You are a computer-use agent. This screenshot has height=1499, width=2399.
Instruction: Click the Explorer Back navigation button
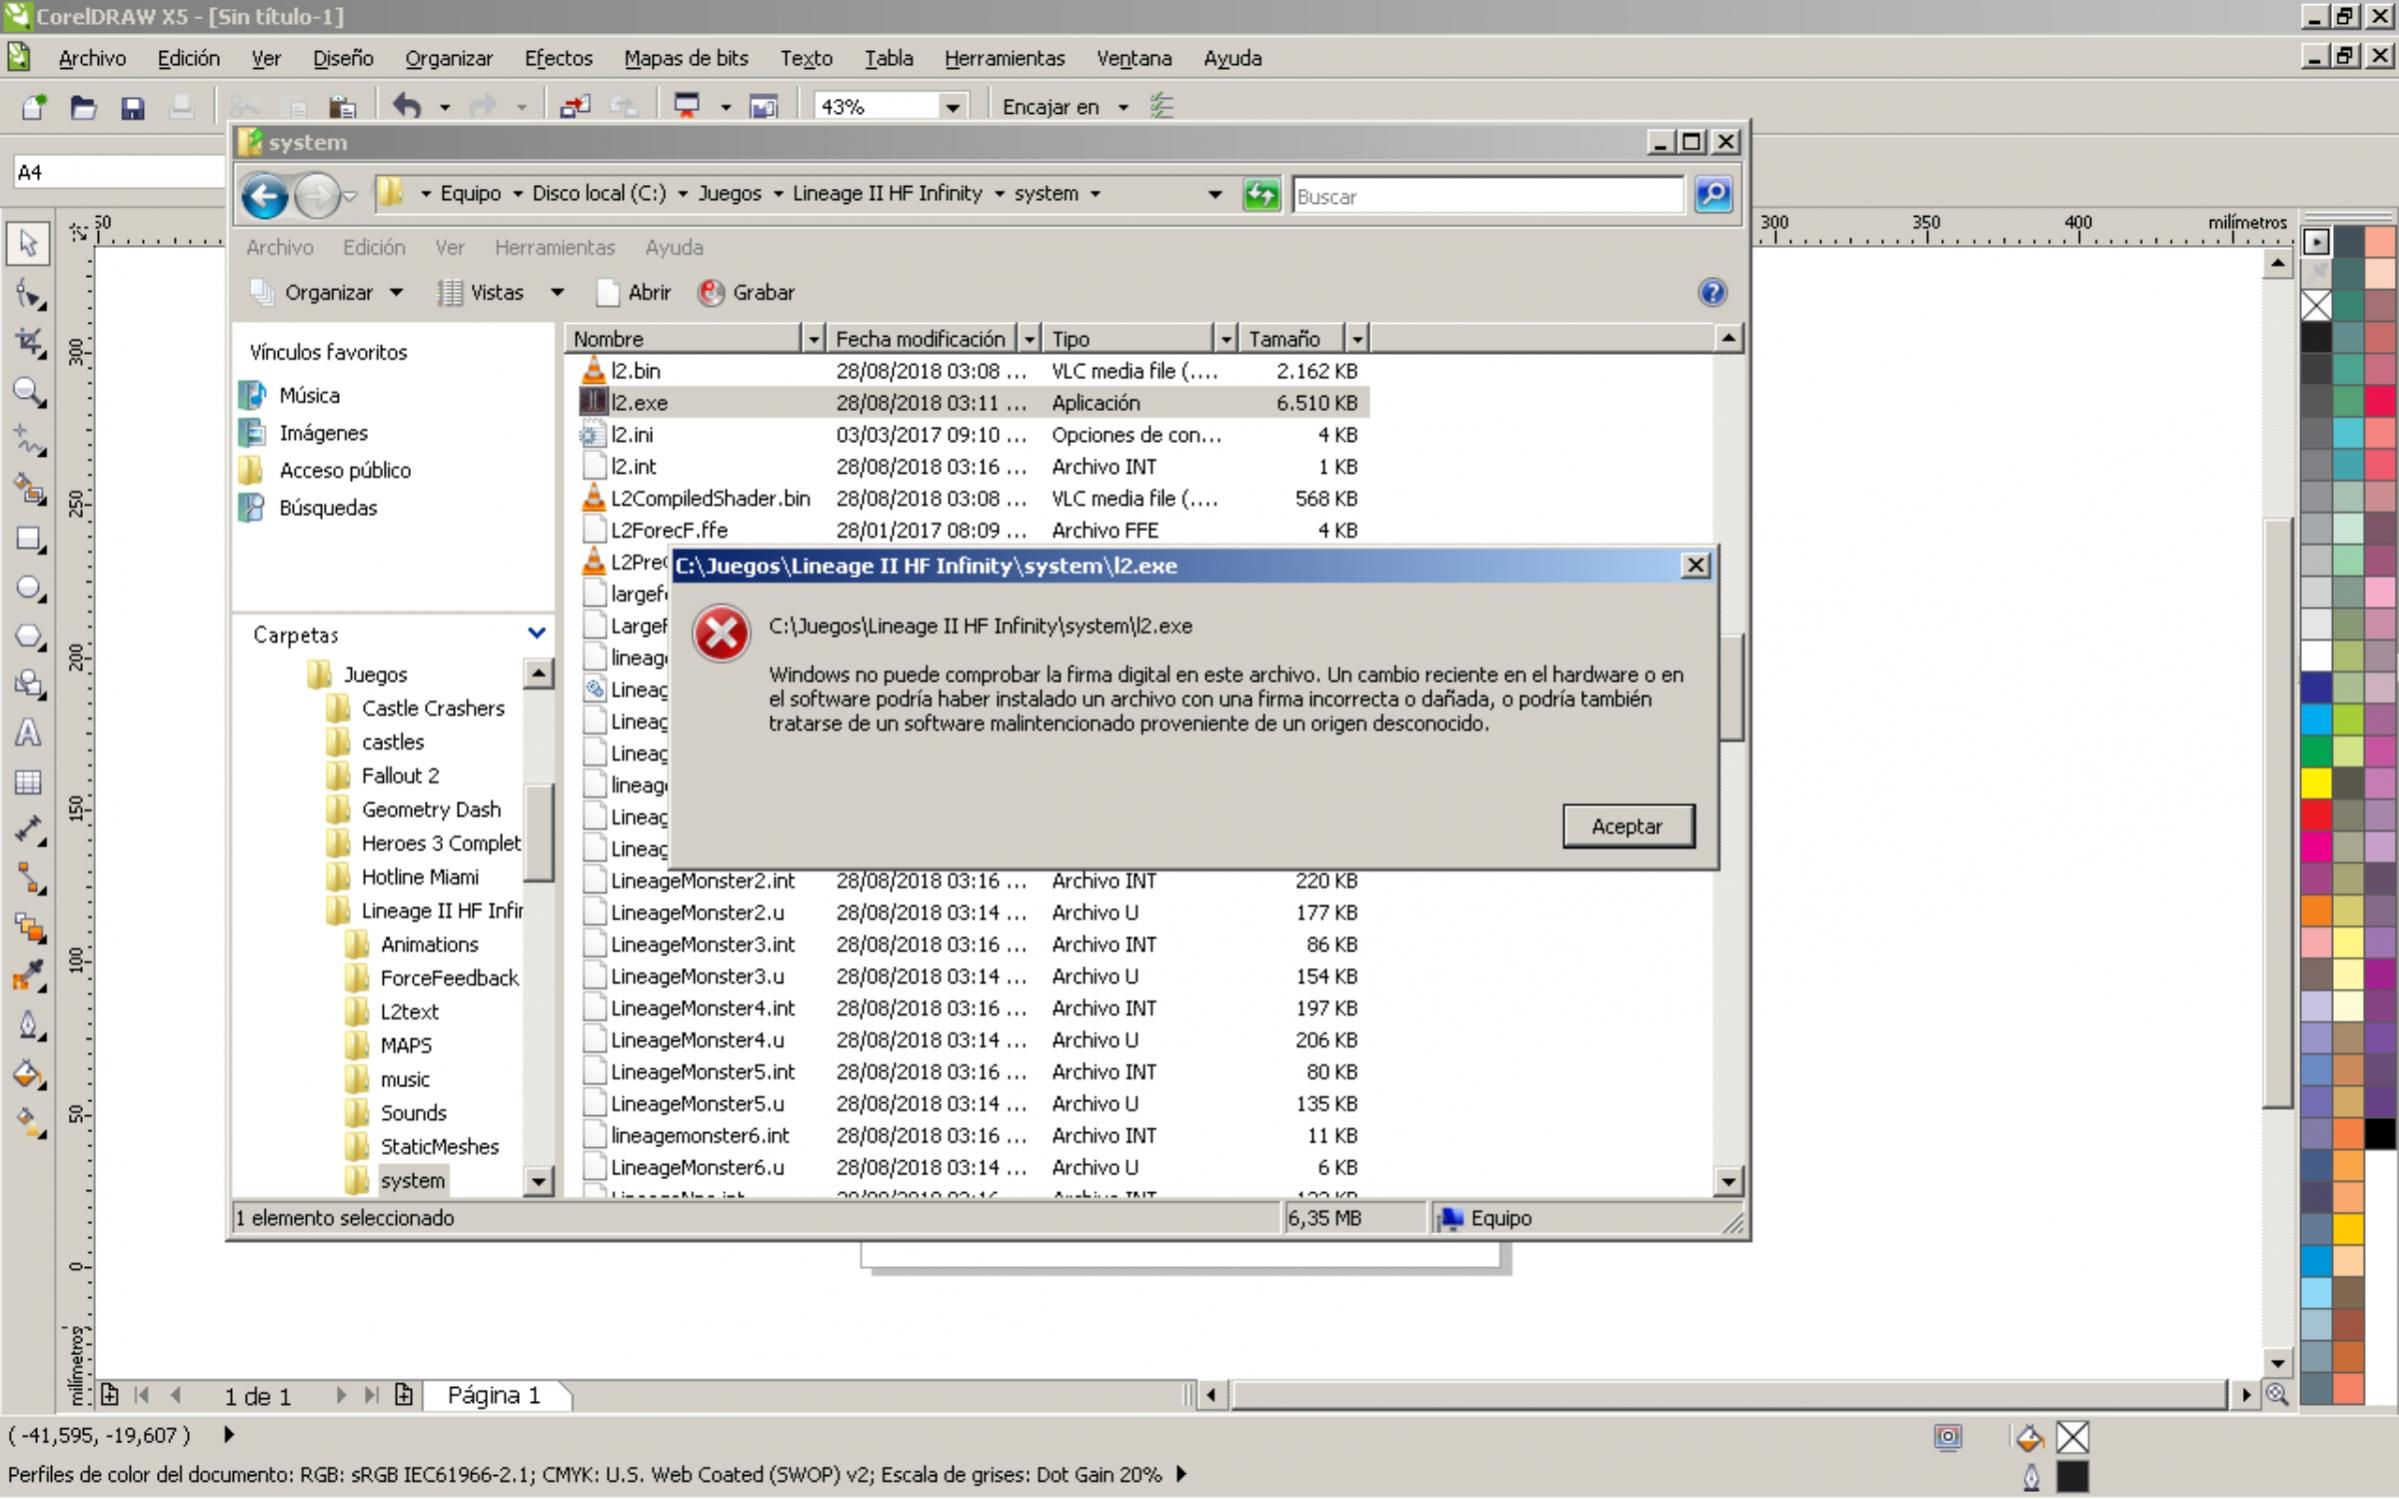click(265, 195)
